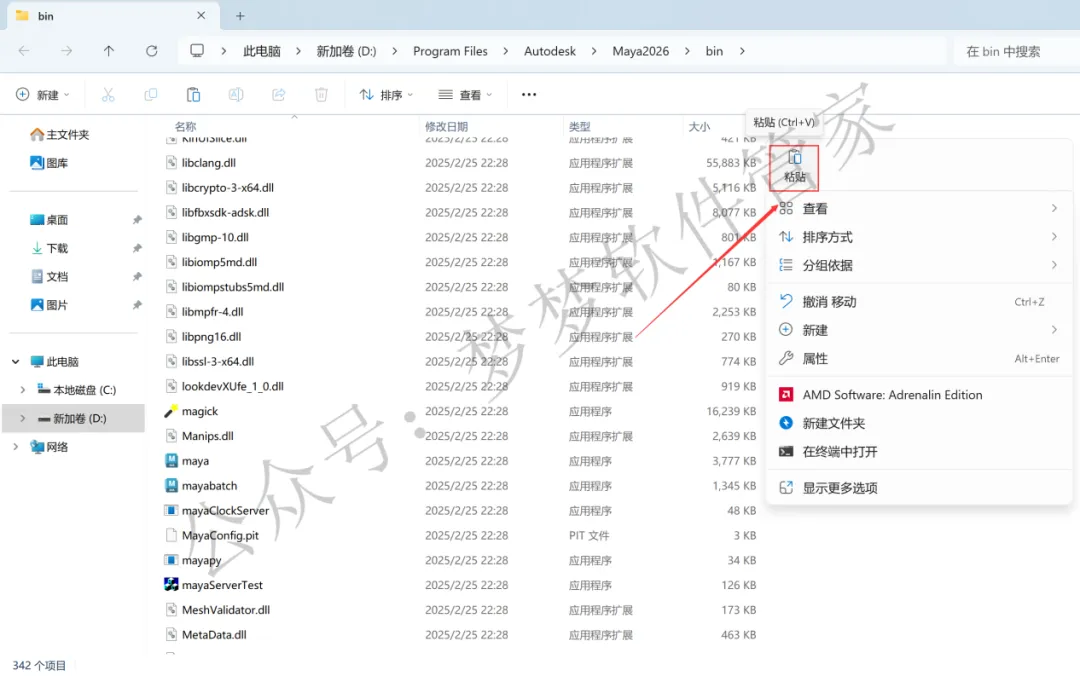Image resolution: width=1080 pixels, height=676 pixels.
Task: Sort by Size (大小) column header
Action: pos(699,127)
